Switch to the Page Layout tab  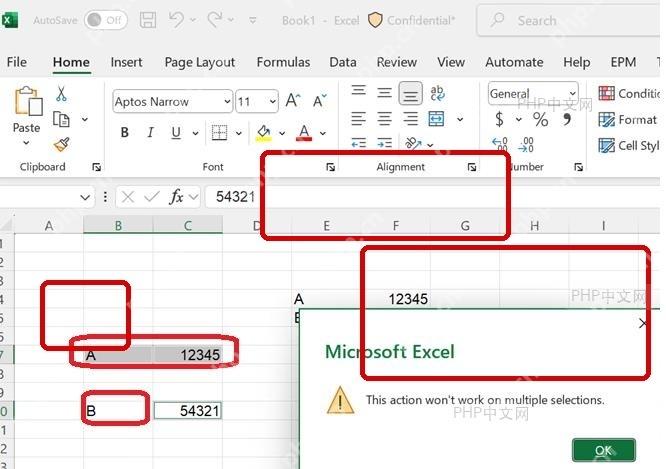[200, 62]
